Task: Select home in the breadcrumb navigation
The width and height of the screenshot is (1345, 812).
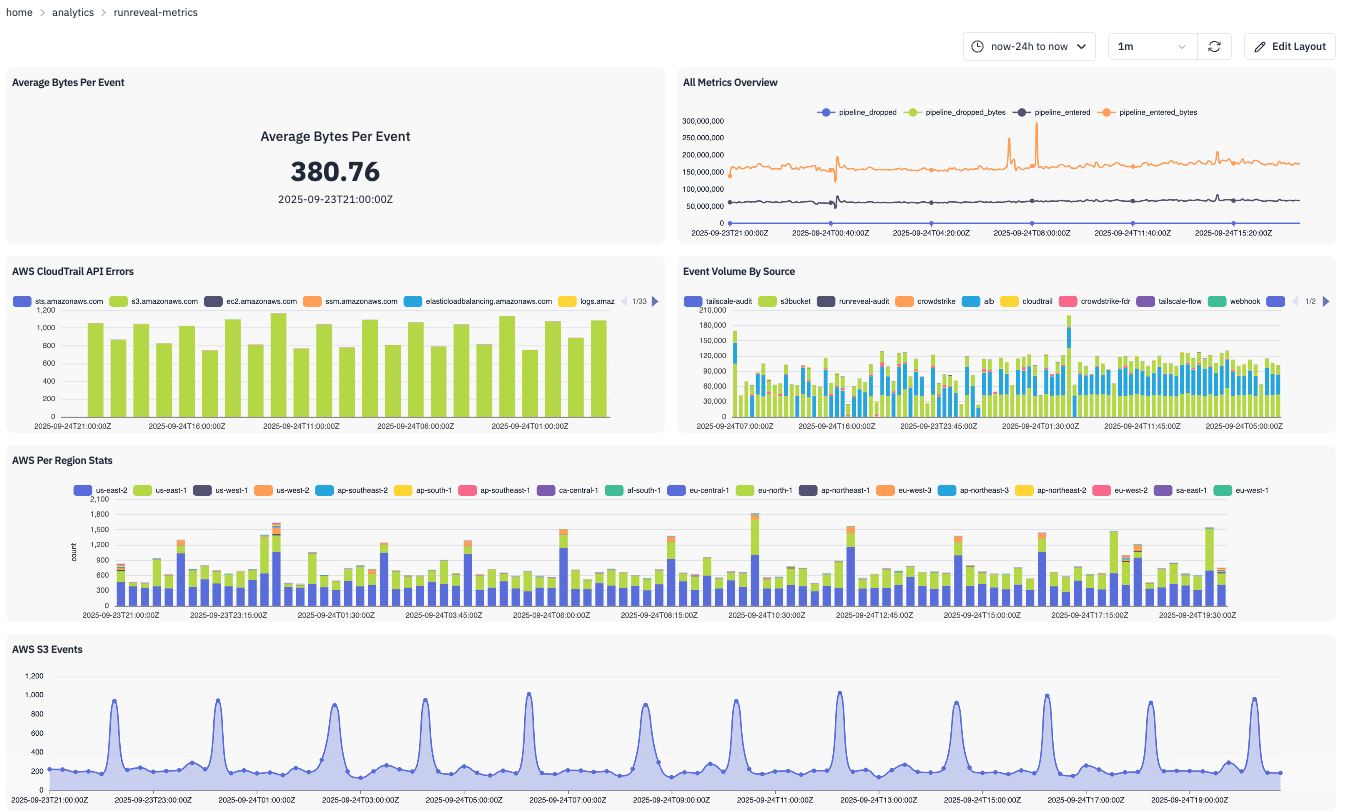Action: coord(18,12)
